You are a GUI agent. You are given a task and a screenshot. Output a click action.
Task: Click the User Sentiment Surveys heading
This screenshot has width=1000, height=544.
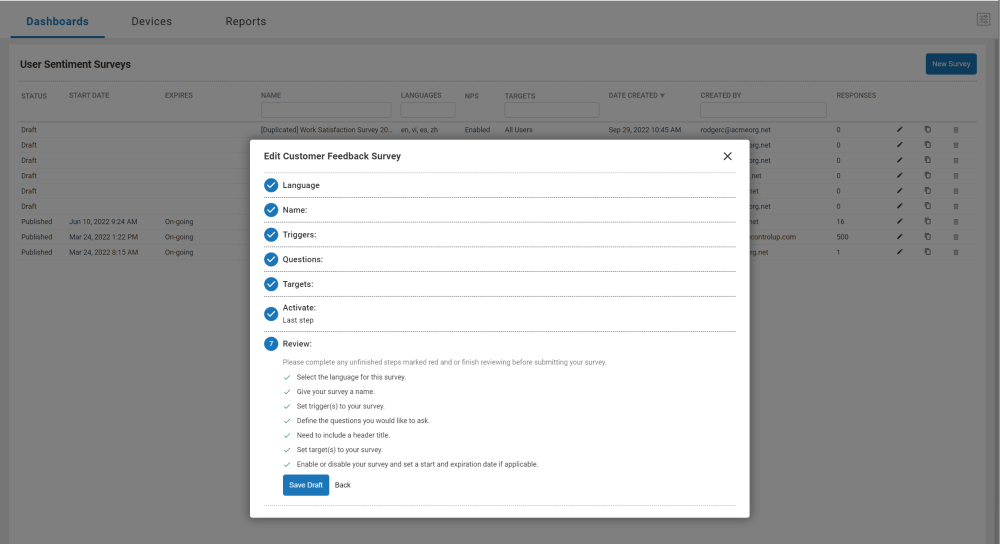75,64
